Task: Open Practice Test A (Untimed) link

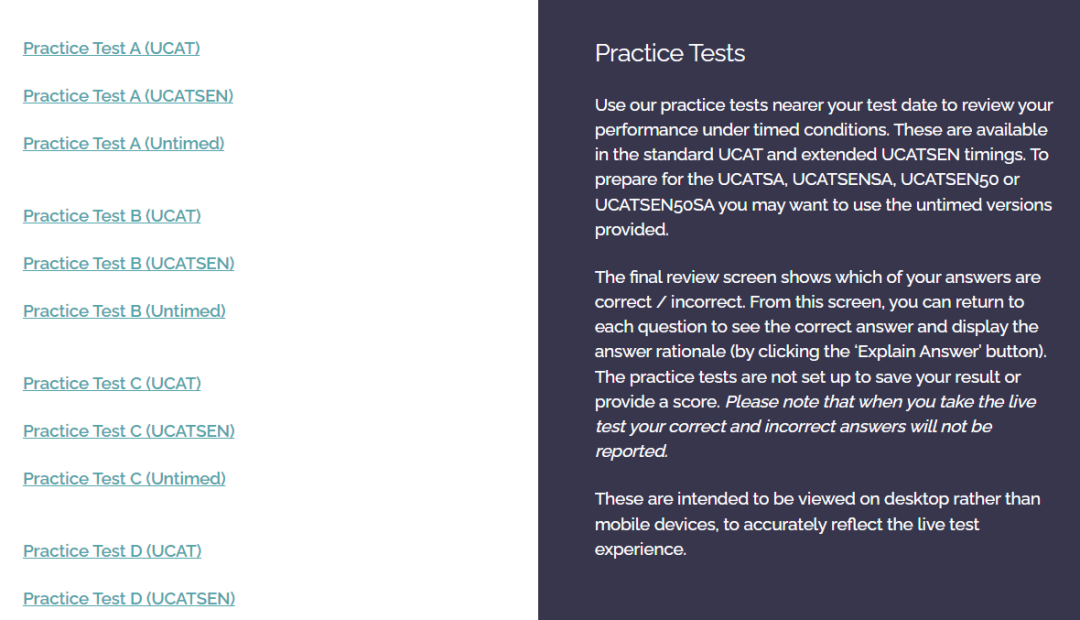Action: pyautogui.click(x=124, y=143)
